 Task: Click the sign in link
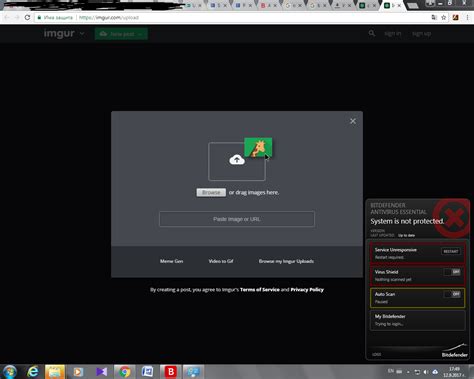(x=392, y=34)
